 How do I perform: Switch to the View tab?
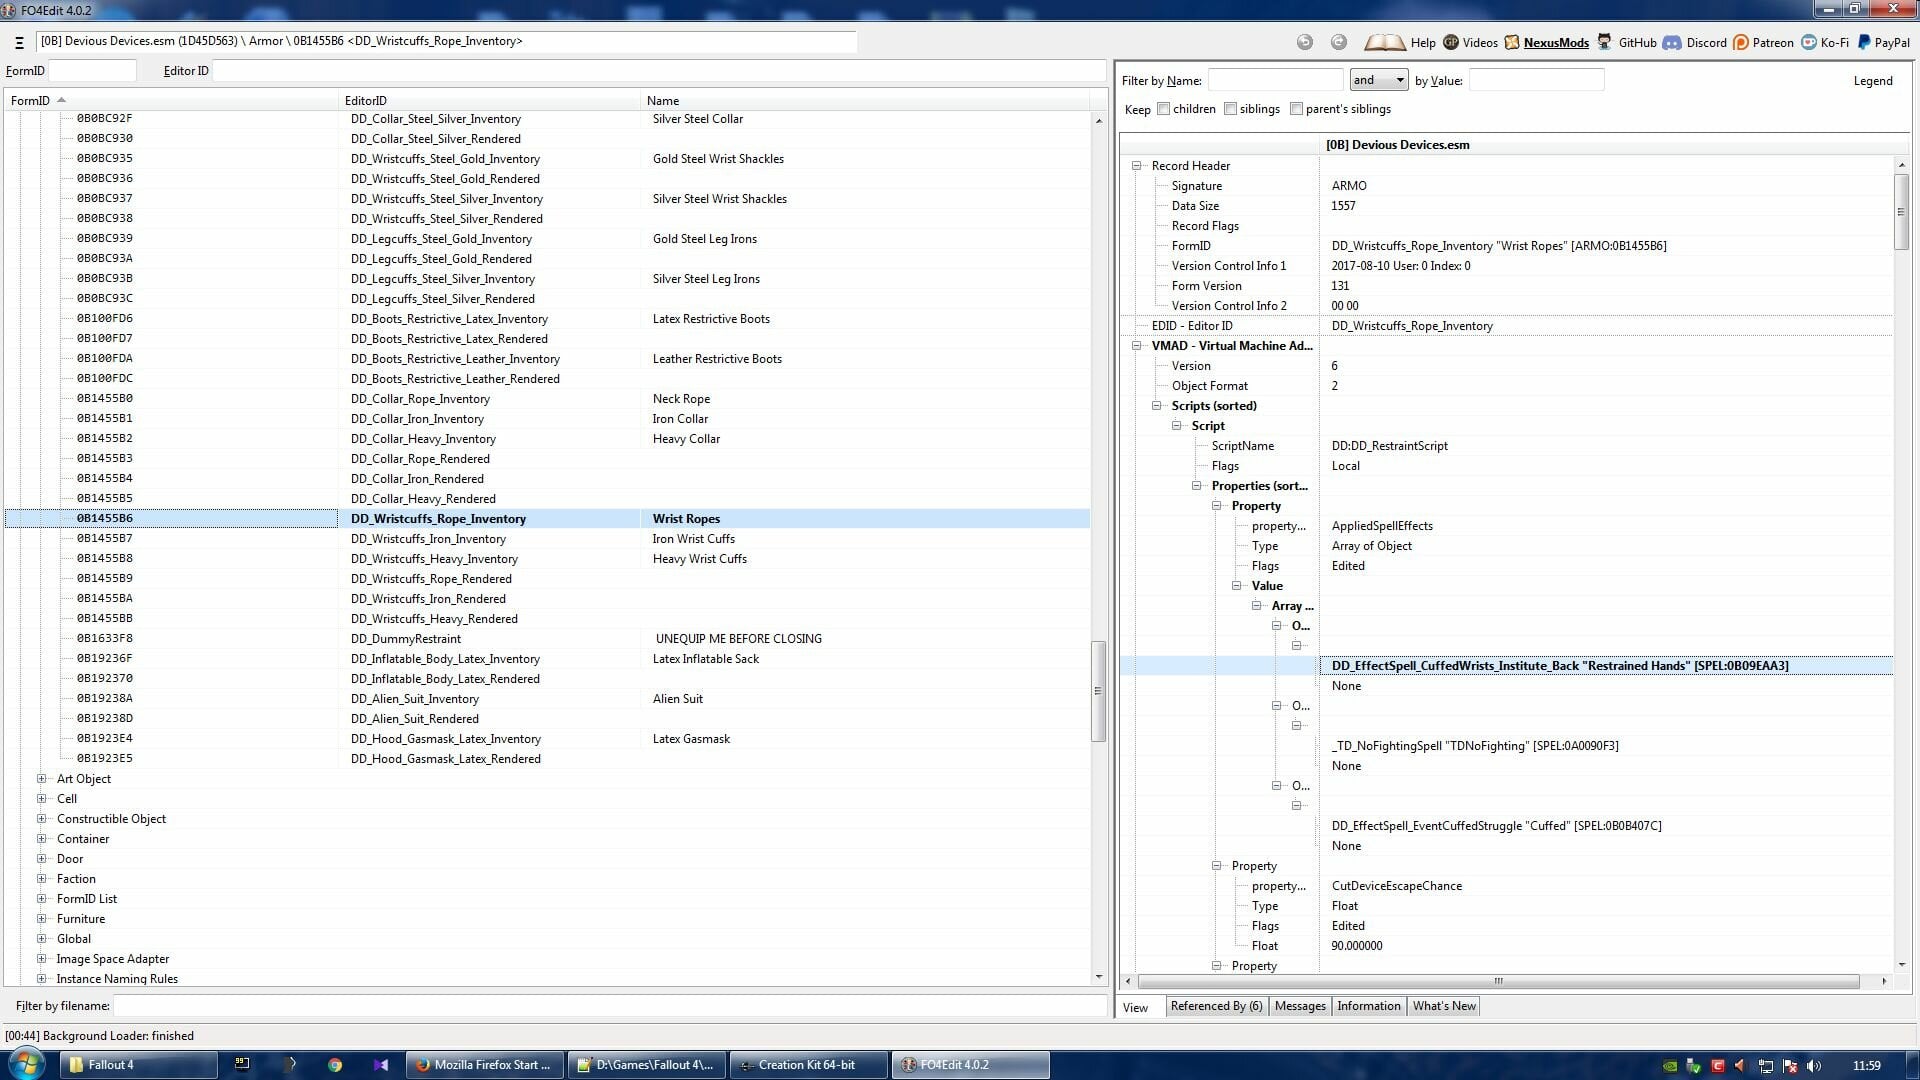(1135, 1007)
